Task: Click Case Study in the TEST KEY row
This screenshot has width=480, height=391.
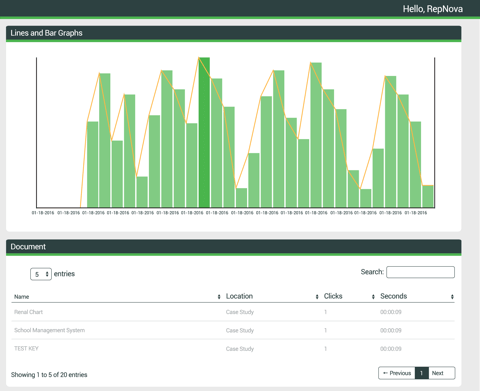Action: coord(240,349)
